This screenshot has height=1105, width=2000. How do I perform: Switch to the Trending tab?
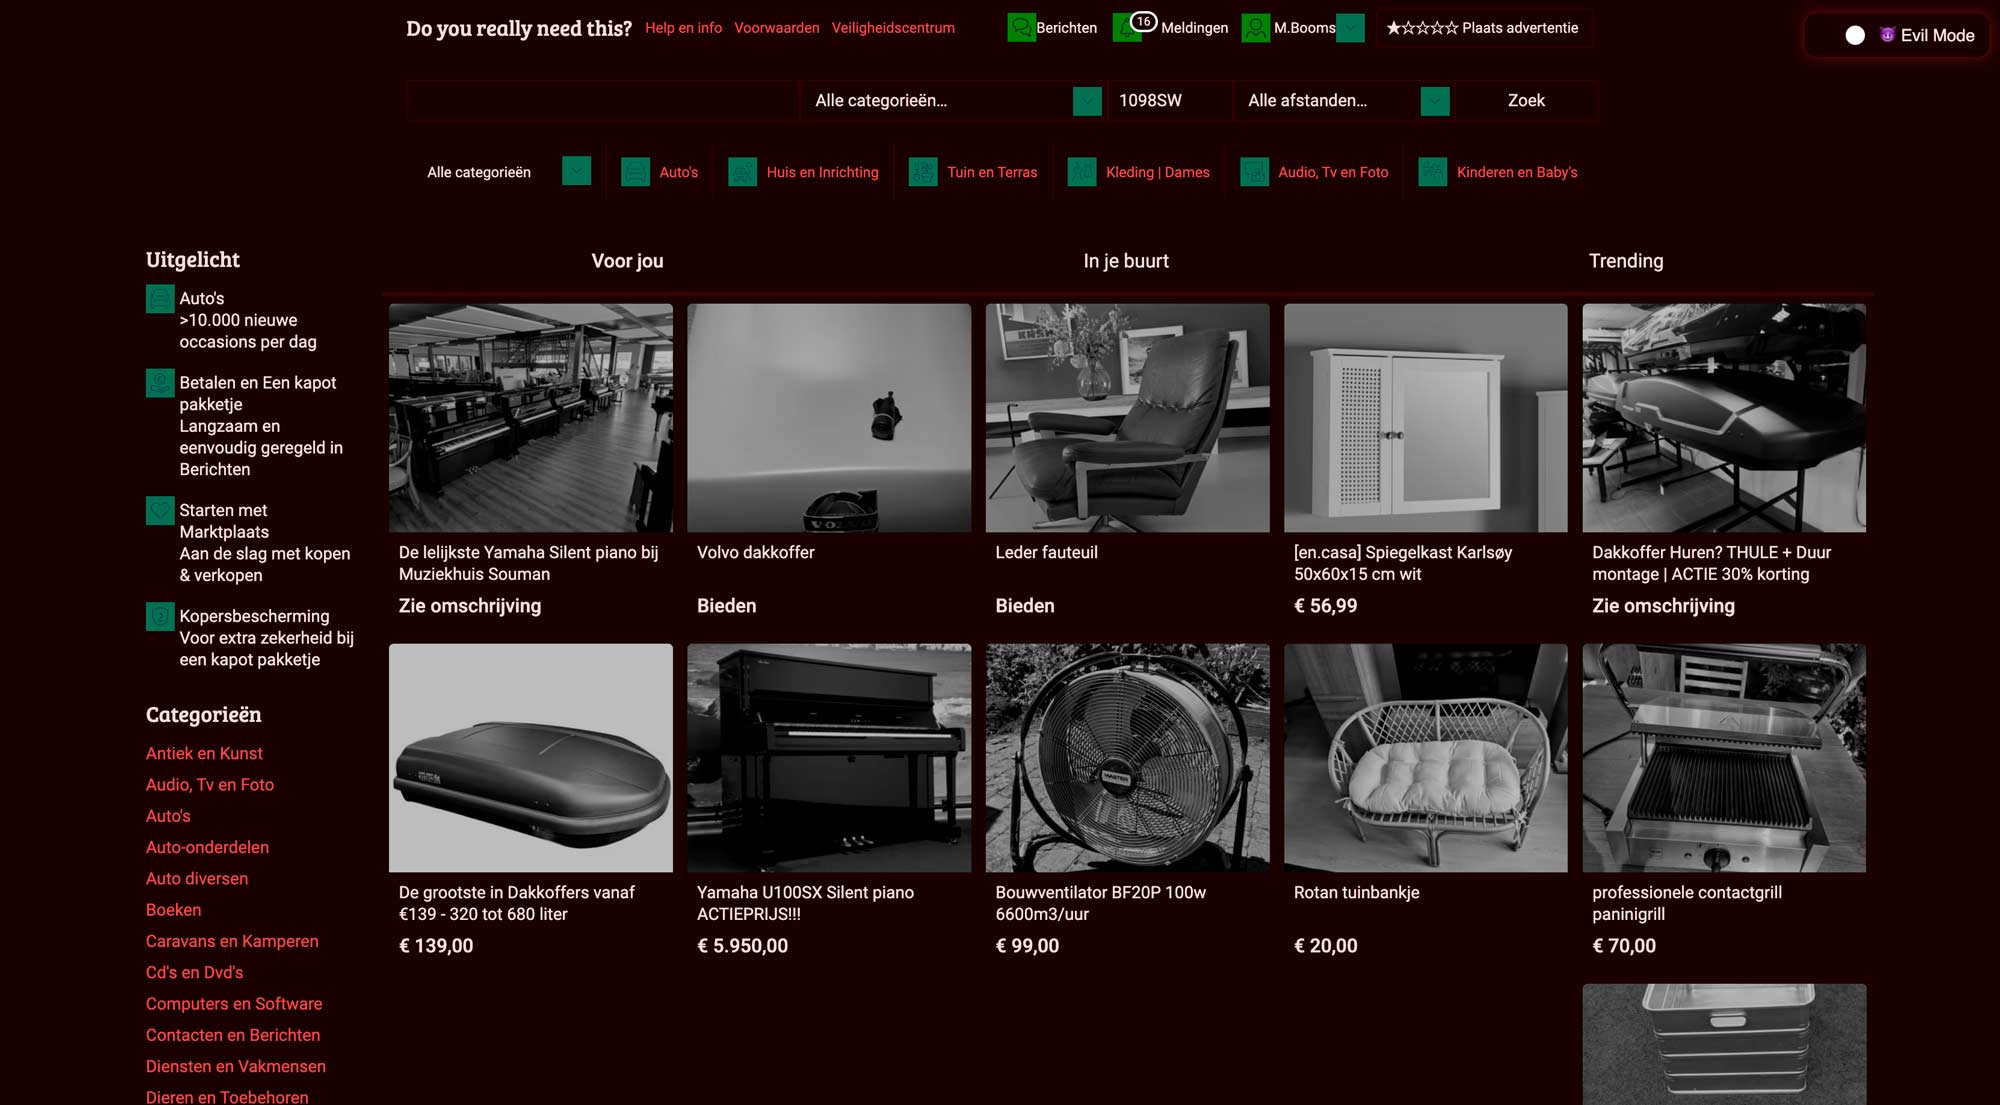pos(1626,261)
